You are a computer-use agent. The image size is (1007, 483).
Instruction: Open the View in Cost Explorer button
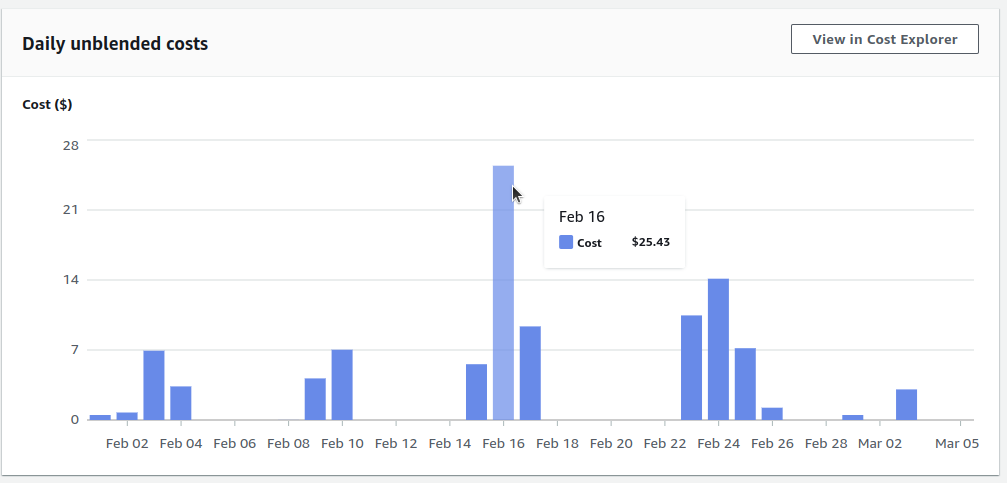tap(884, 39)
